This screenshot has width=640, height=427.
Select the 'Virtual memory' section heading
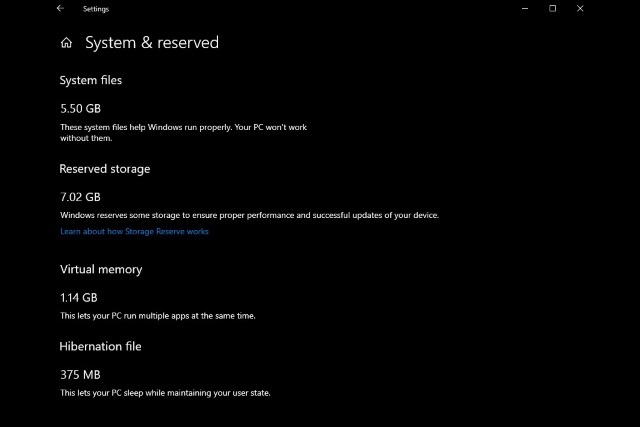pos(101,269)
